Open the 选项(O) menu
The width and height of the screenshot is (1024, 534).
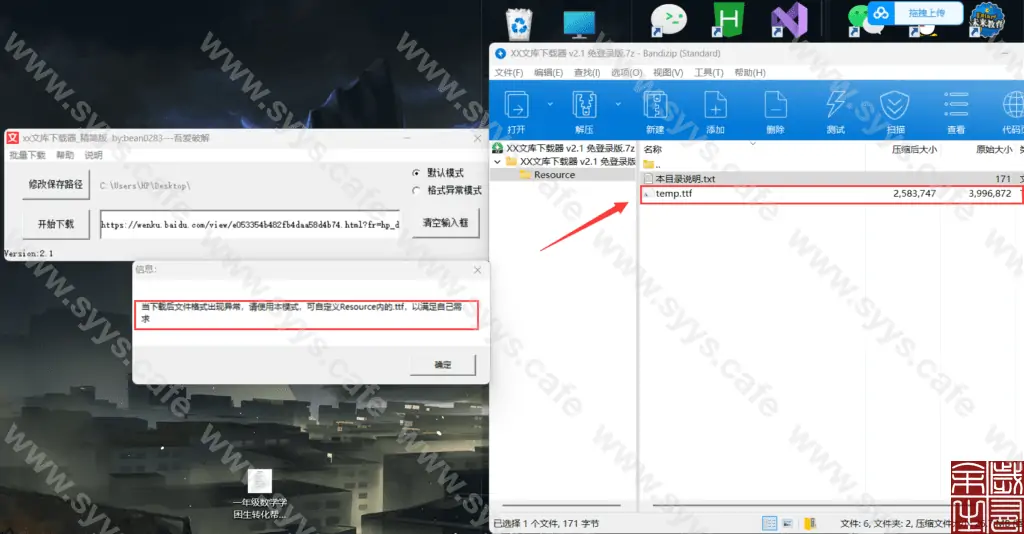(x=627, y=72)
